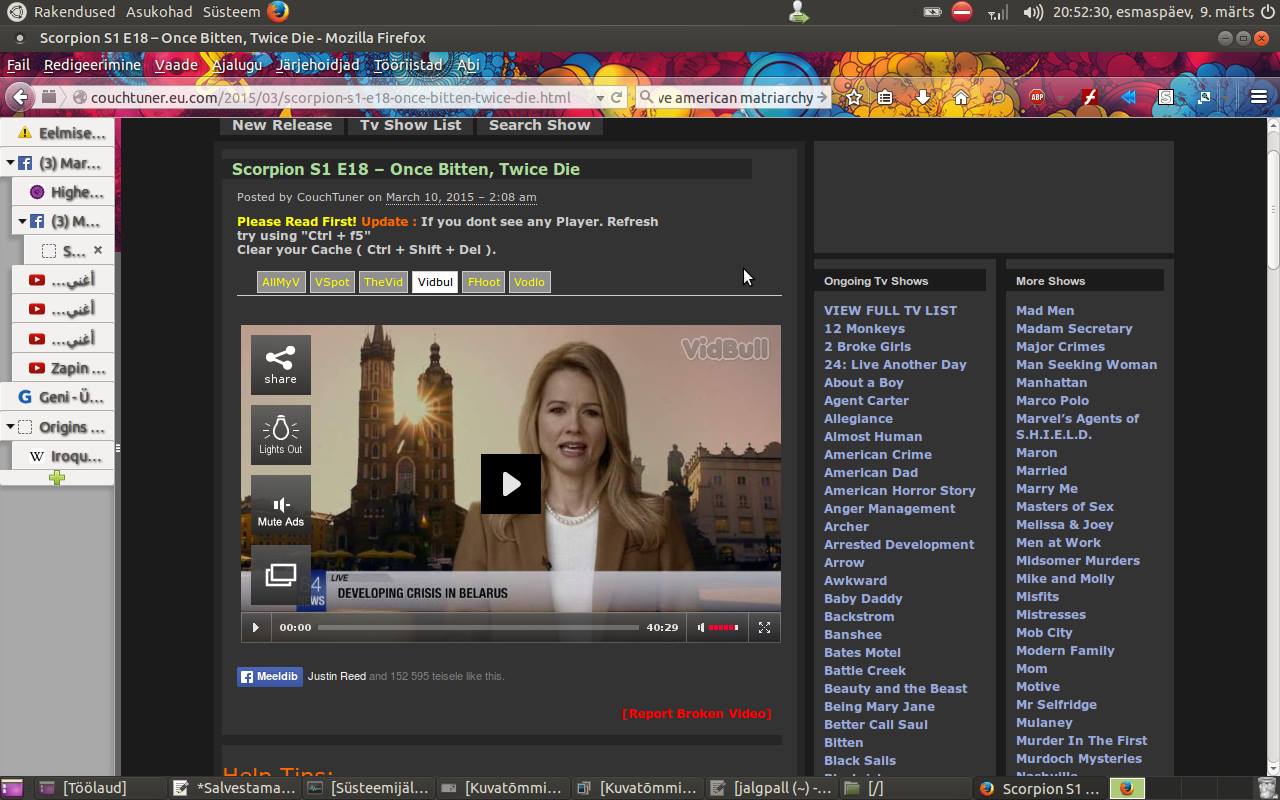The image size is (1280, 800).
Task: Bookmark this page with the star icon
Action: (x=853, y=97)
